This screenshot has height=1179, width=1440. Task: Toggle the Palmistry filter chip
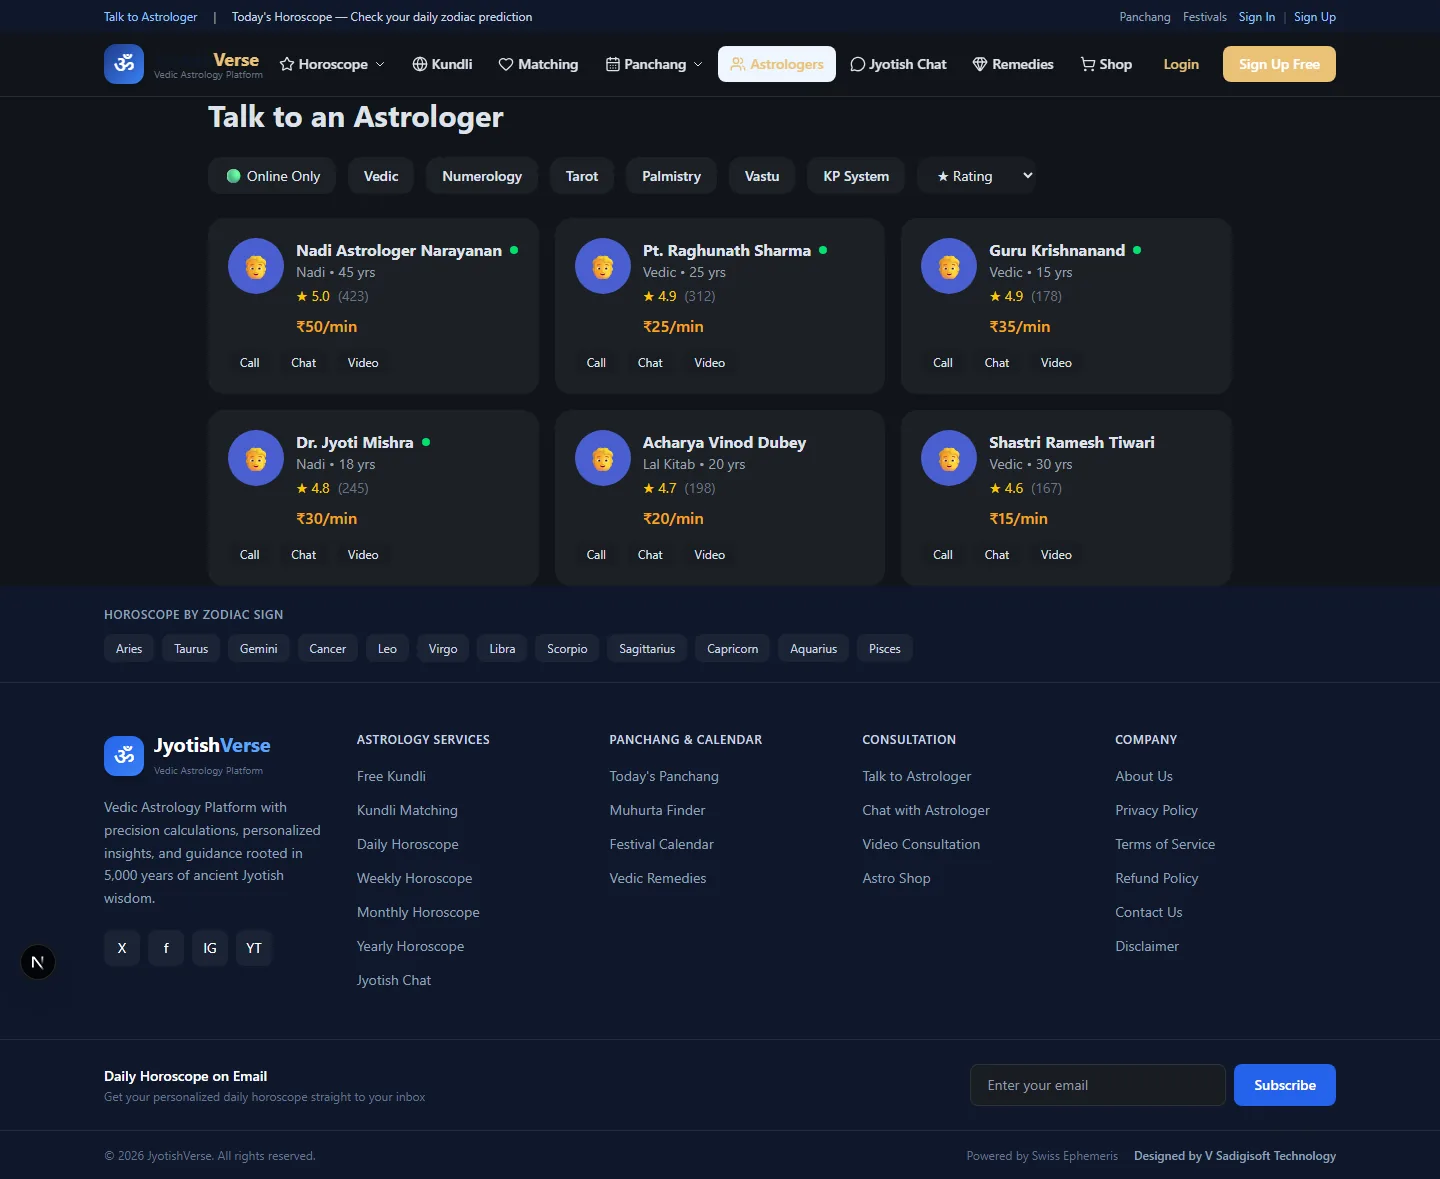point(671,176)
